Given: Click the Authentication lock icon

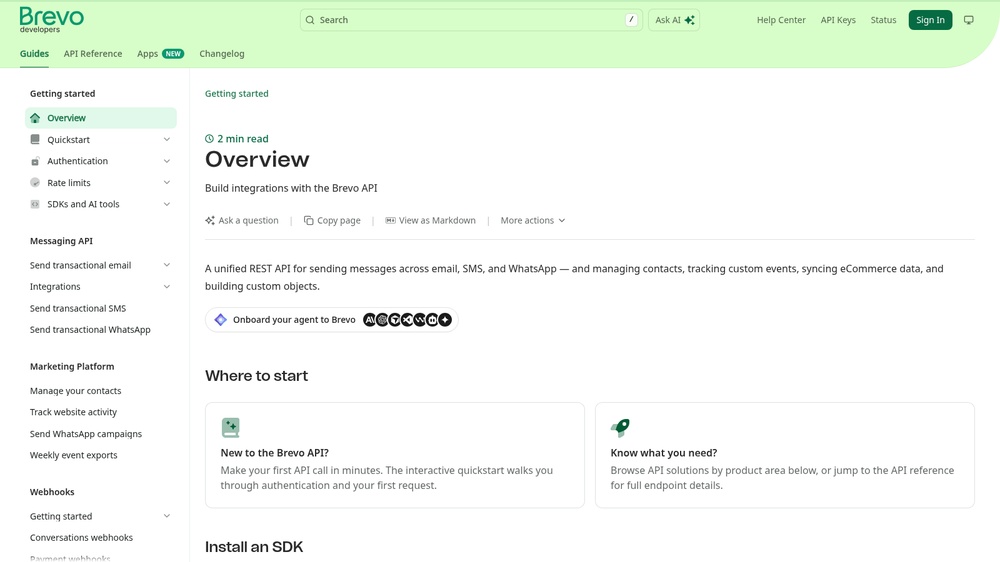Looking at the screenshot, I should coord(35,161).
